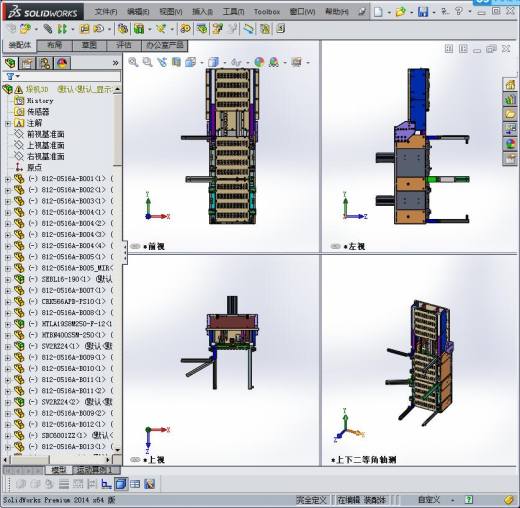
Task: Click the Zoom to Area icon
Action: 147,62
